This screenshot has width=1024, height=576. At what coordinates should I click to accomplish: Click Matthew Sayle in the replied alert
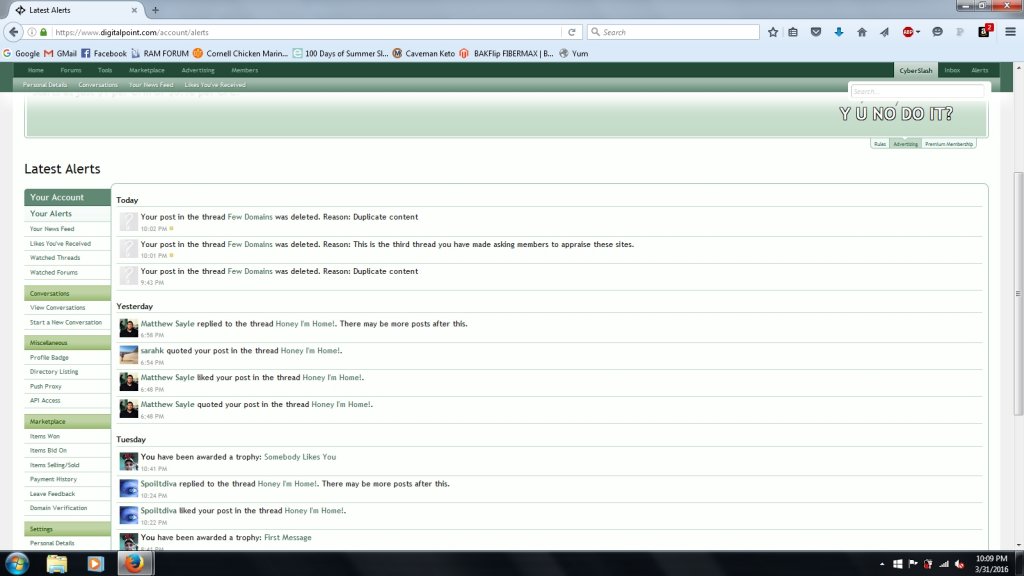pos(167,324)
